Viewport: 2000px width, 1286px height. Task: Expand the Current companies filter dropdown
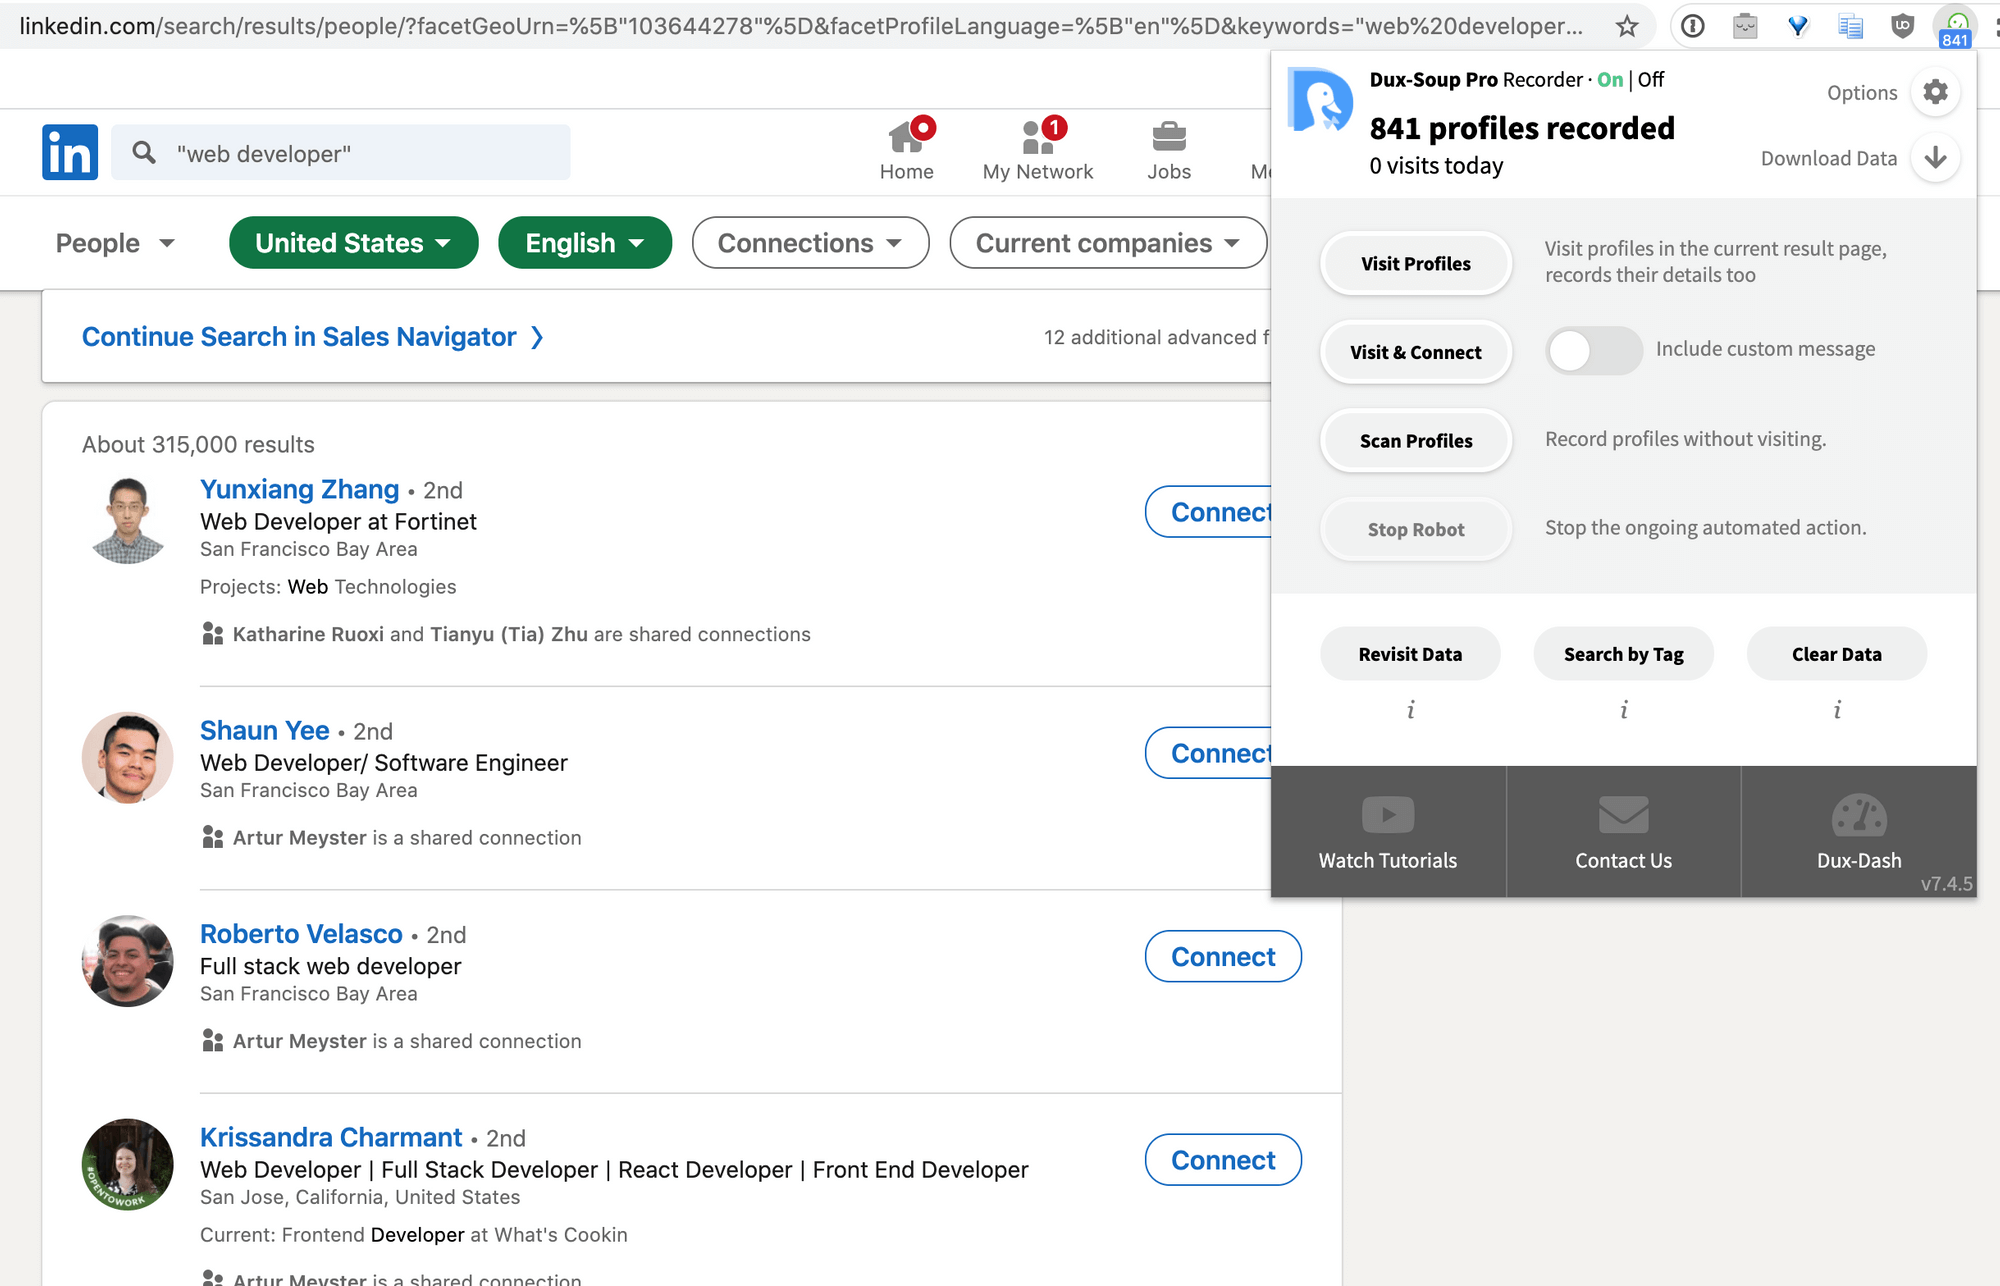pos(1109,242)
